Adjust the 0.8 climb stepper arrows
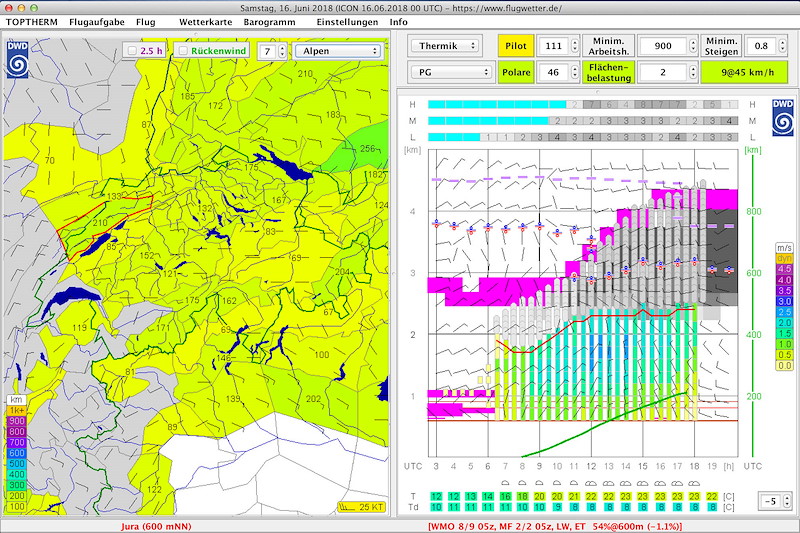Screen dimensions: 800x533 pyautogui.click(x=783, y=46)
